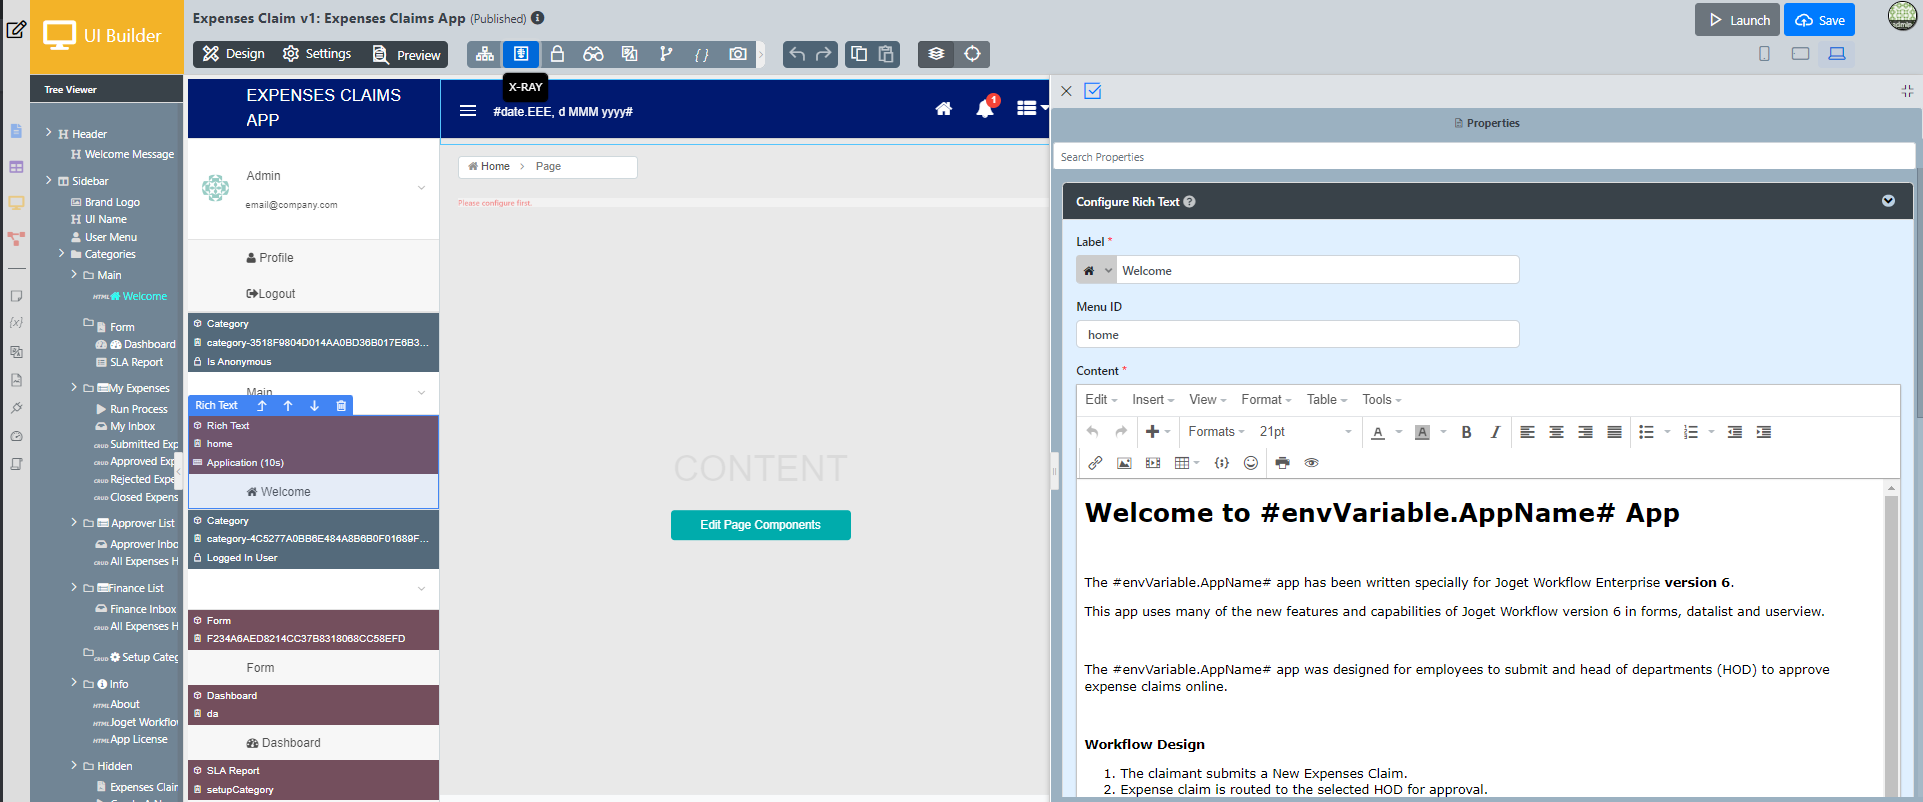Click the Launch button
The width and height of the screenshot is (1923, 802).
click(1737, 20)
